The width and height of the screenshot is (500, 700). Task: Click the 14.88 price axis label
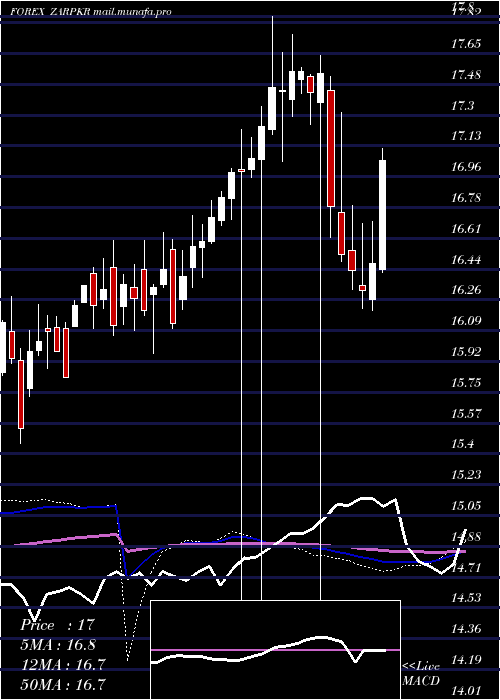click(467, 537)
